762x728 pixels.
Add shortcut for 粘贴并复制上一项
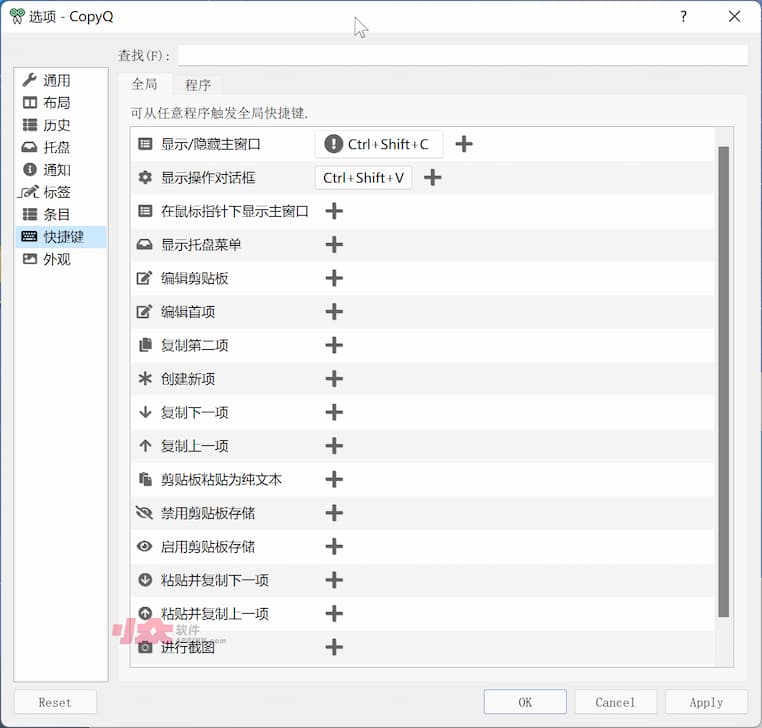[x=334, y=613]
